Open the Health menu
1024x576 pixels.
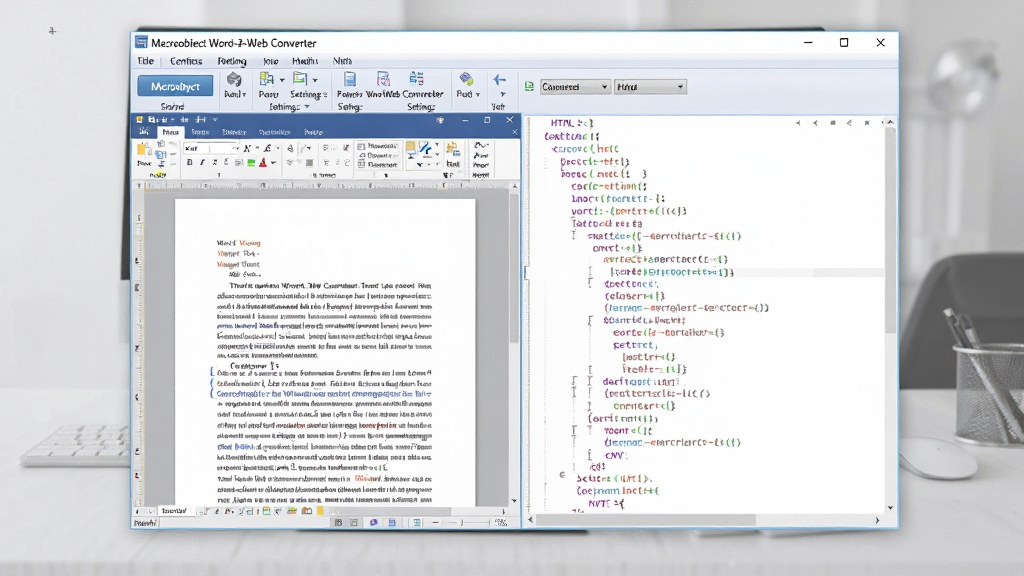(305, 61)
